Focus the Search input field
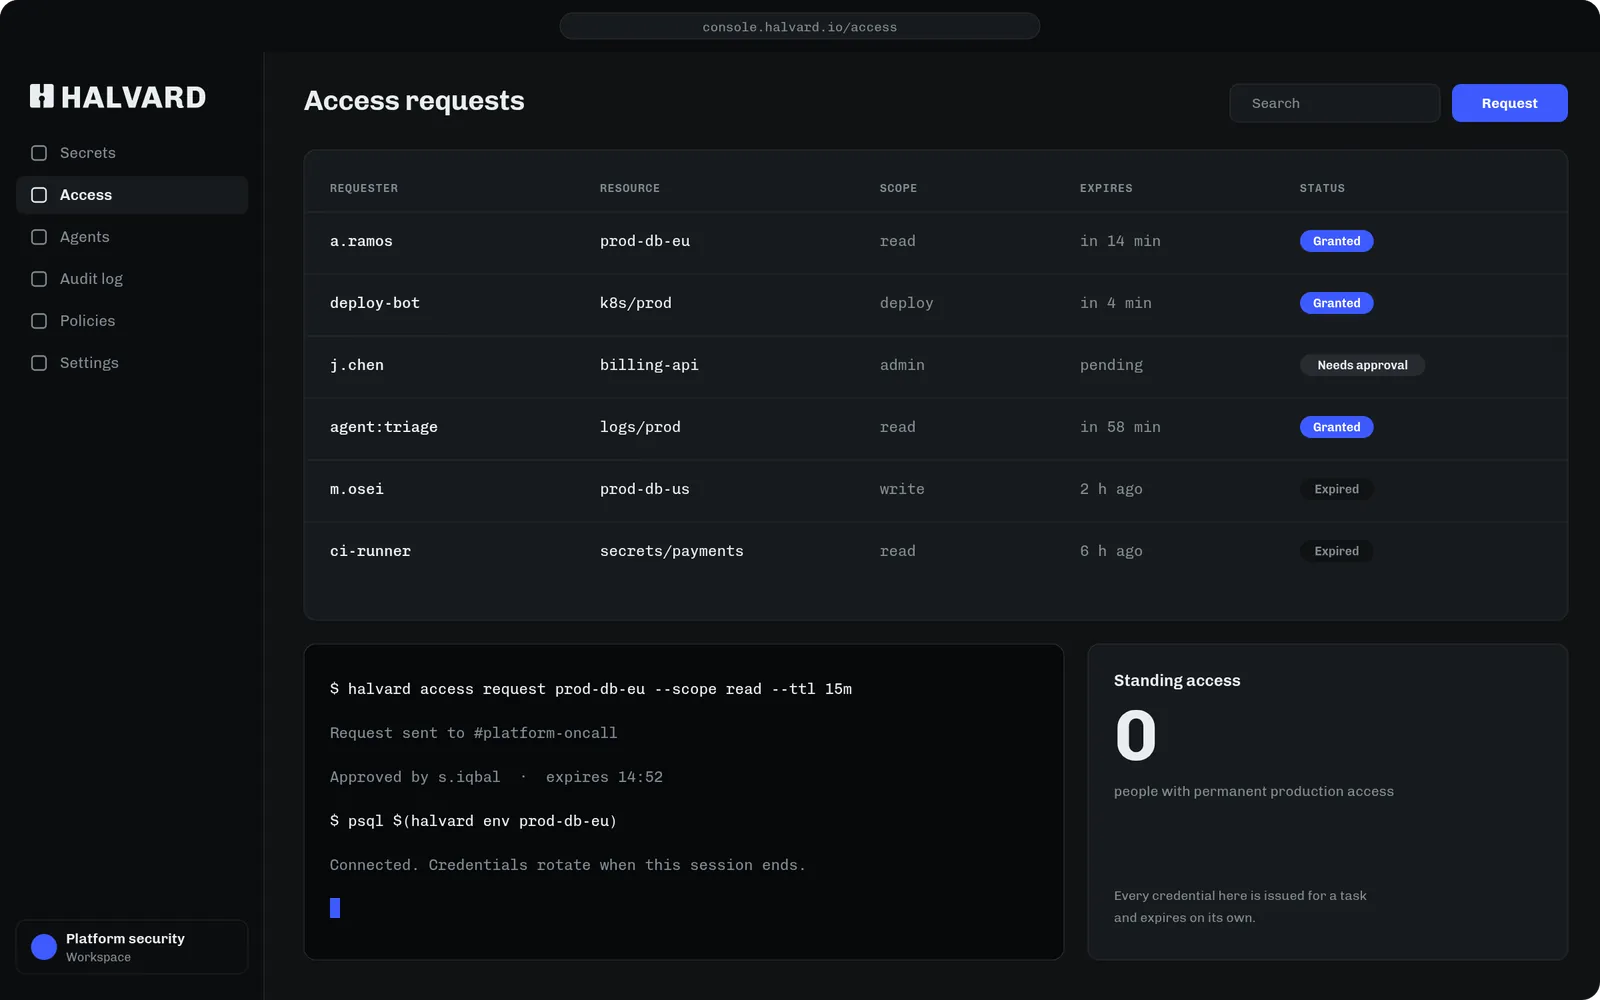 1334,103
